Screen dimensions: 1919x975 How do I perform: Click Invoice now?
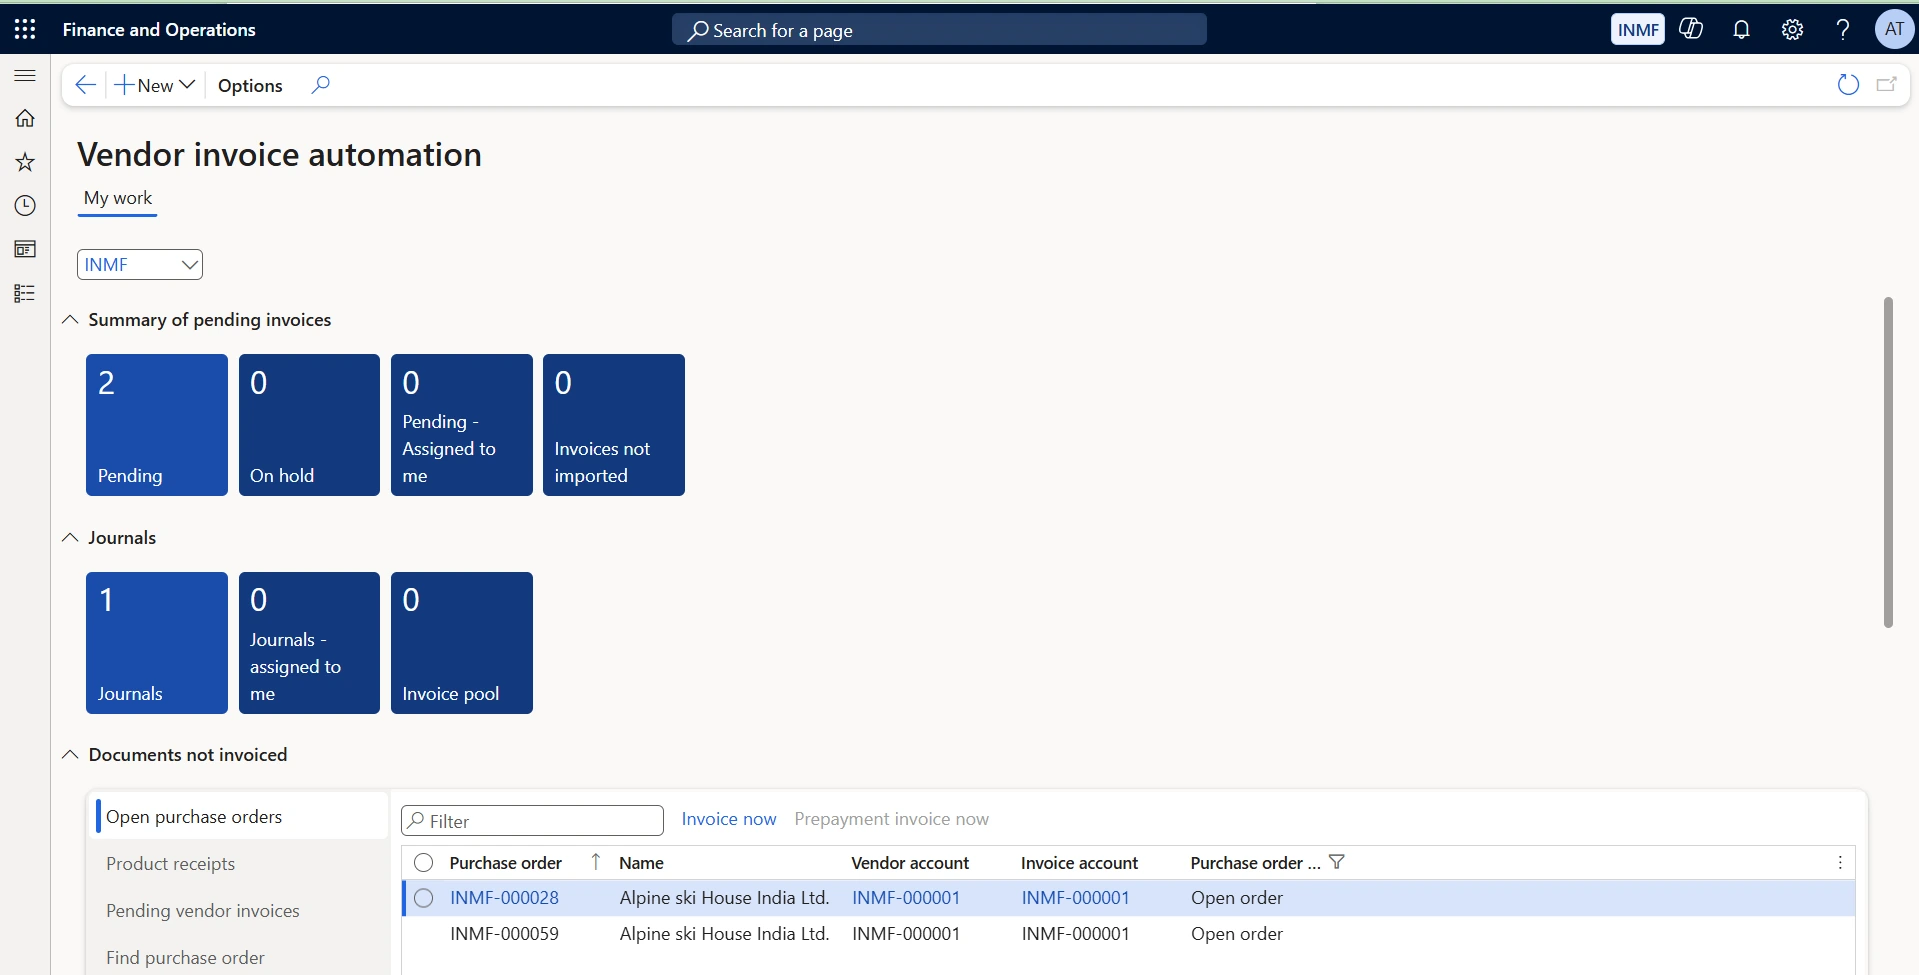(x=729, y=819)
